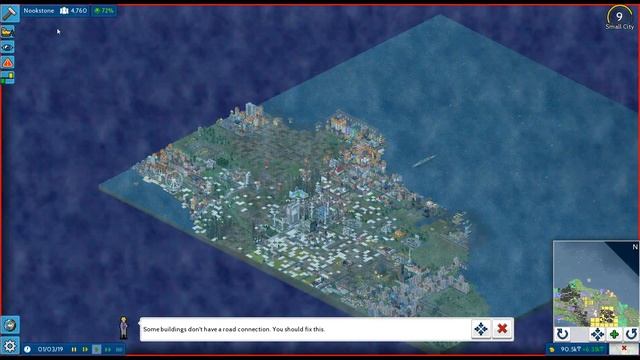
Task: Click the date 01/03/19
Action: tap(50, 349)
